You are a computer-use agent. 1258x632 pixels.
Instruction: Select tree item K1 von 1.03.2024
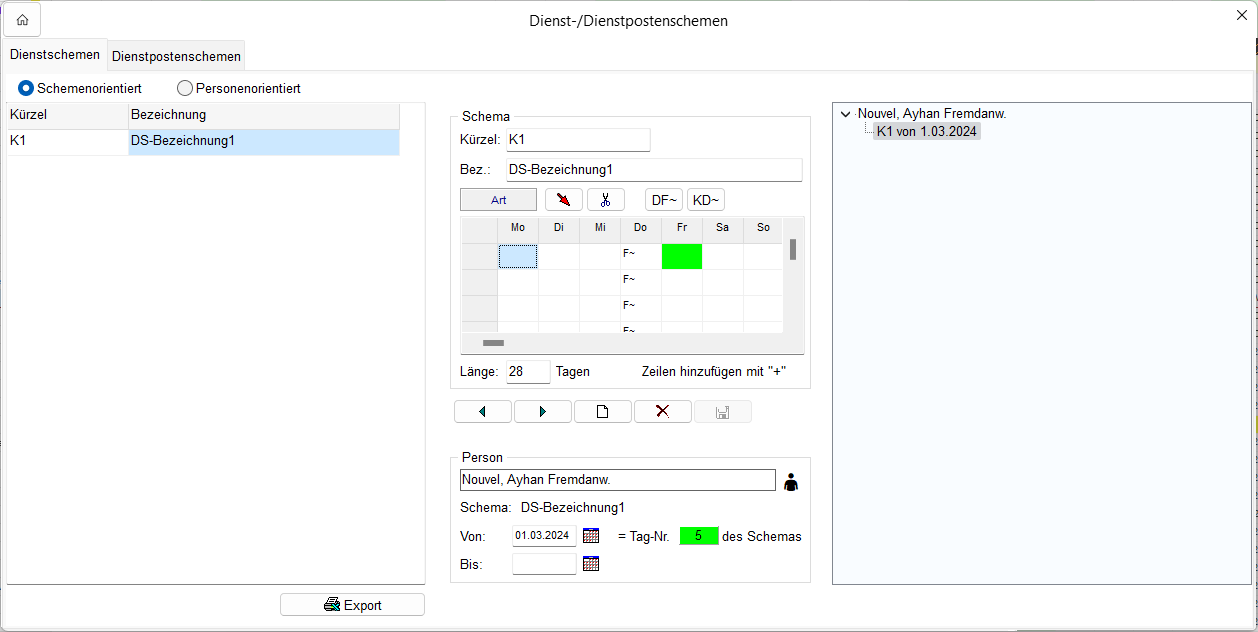(926, 131)
